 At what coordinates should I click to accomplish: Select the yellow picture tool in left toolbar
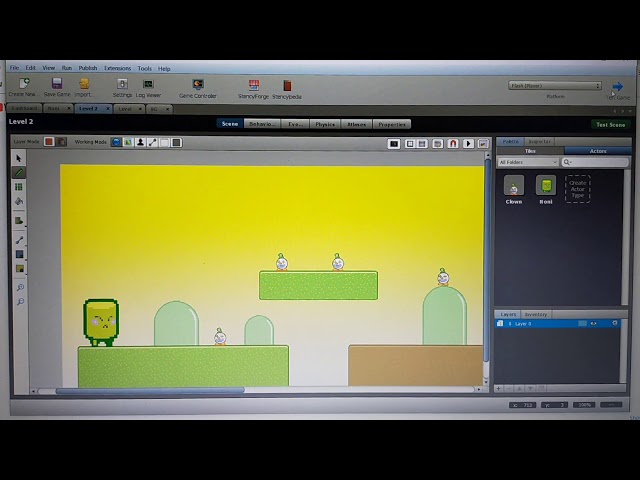tap(20, 269)
